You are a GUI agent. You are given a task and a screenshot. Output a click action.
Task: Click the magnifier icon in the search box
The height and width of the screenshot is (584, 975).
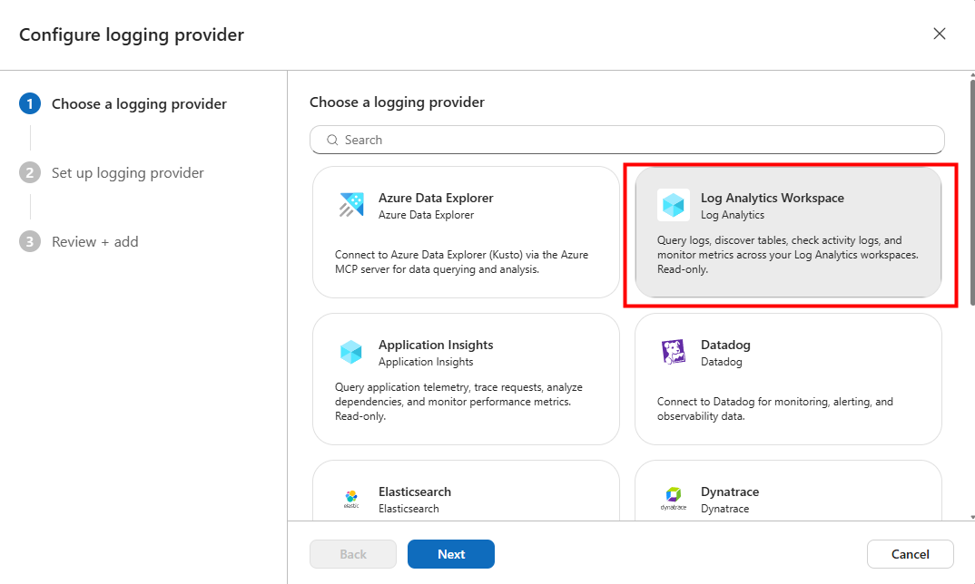(333, 140)
